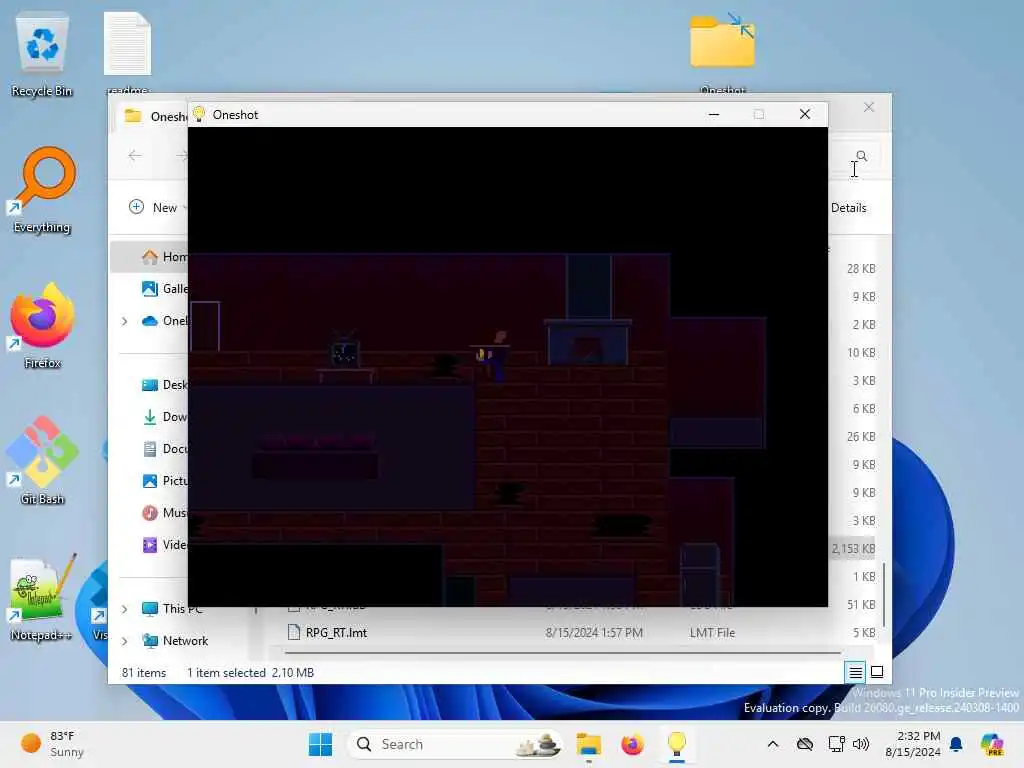The width and height of the screenshot is (1024, 768).
Task: Launch the Everything search shortcut
Action: pyautogui.click(x=42, y=189)
